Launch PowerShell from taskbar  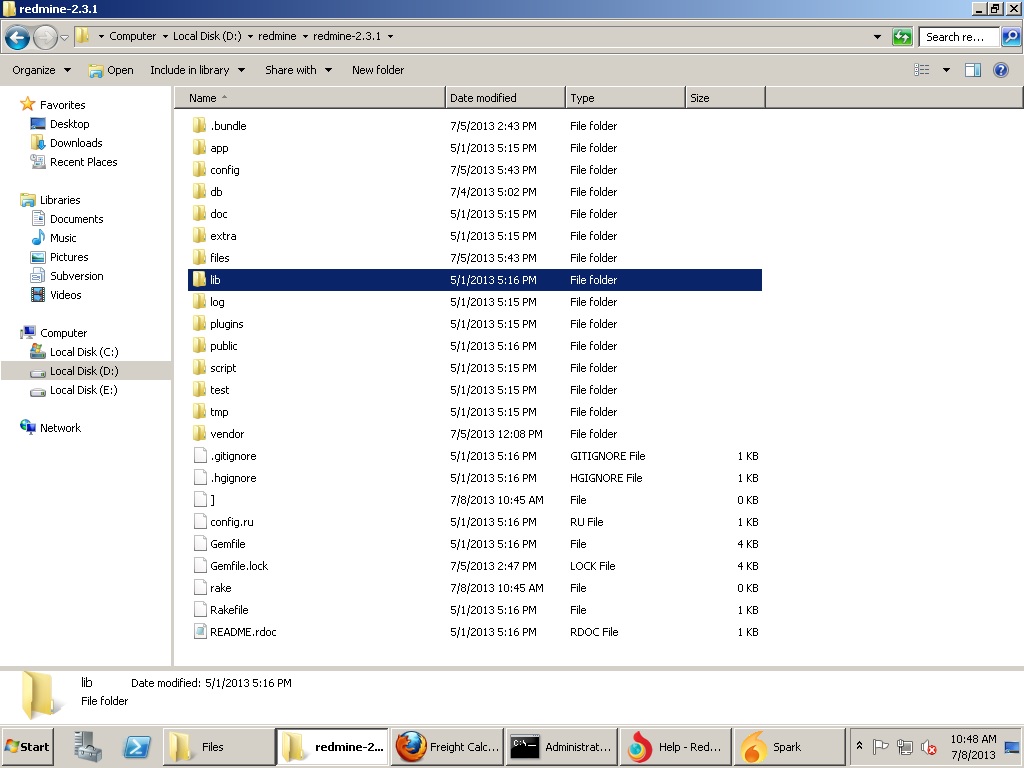[137, 746]
